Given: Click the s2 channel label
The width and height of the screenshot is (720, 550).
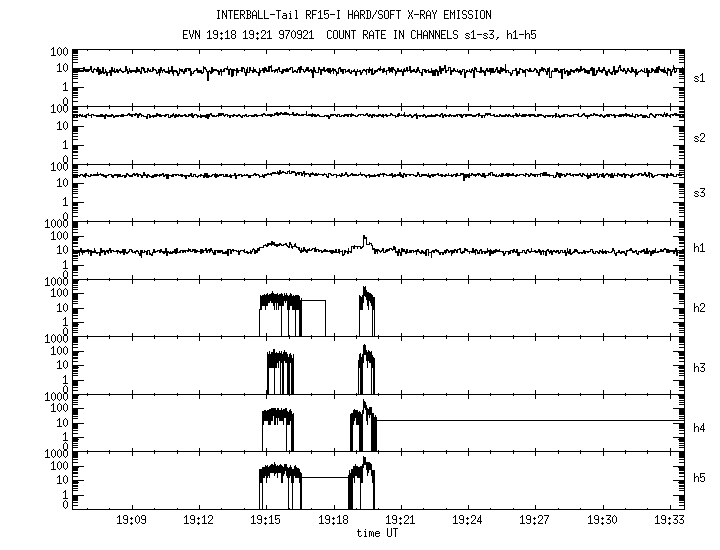Looking at the screenshot, I should coord(701,136).
